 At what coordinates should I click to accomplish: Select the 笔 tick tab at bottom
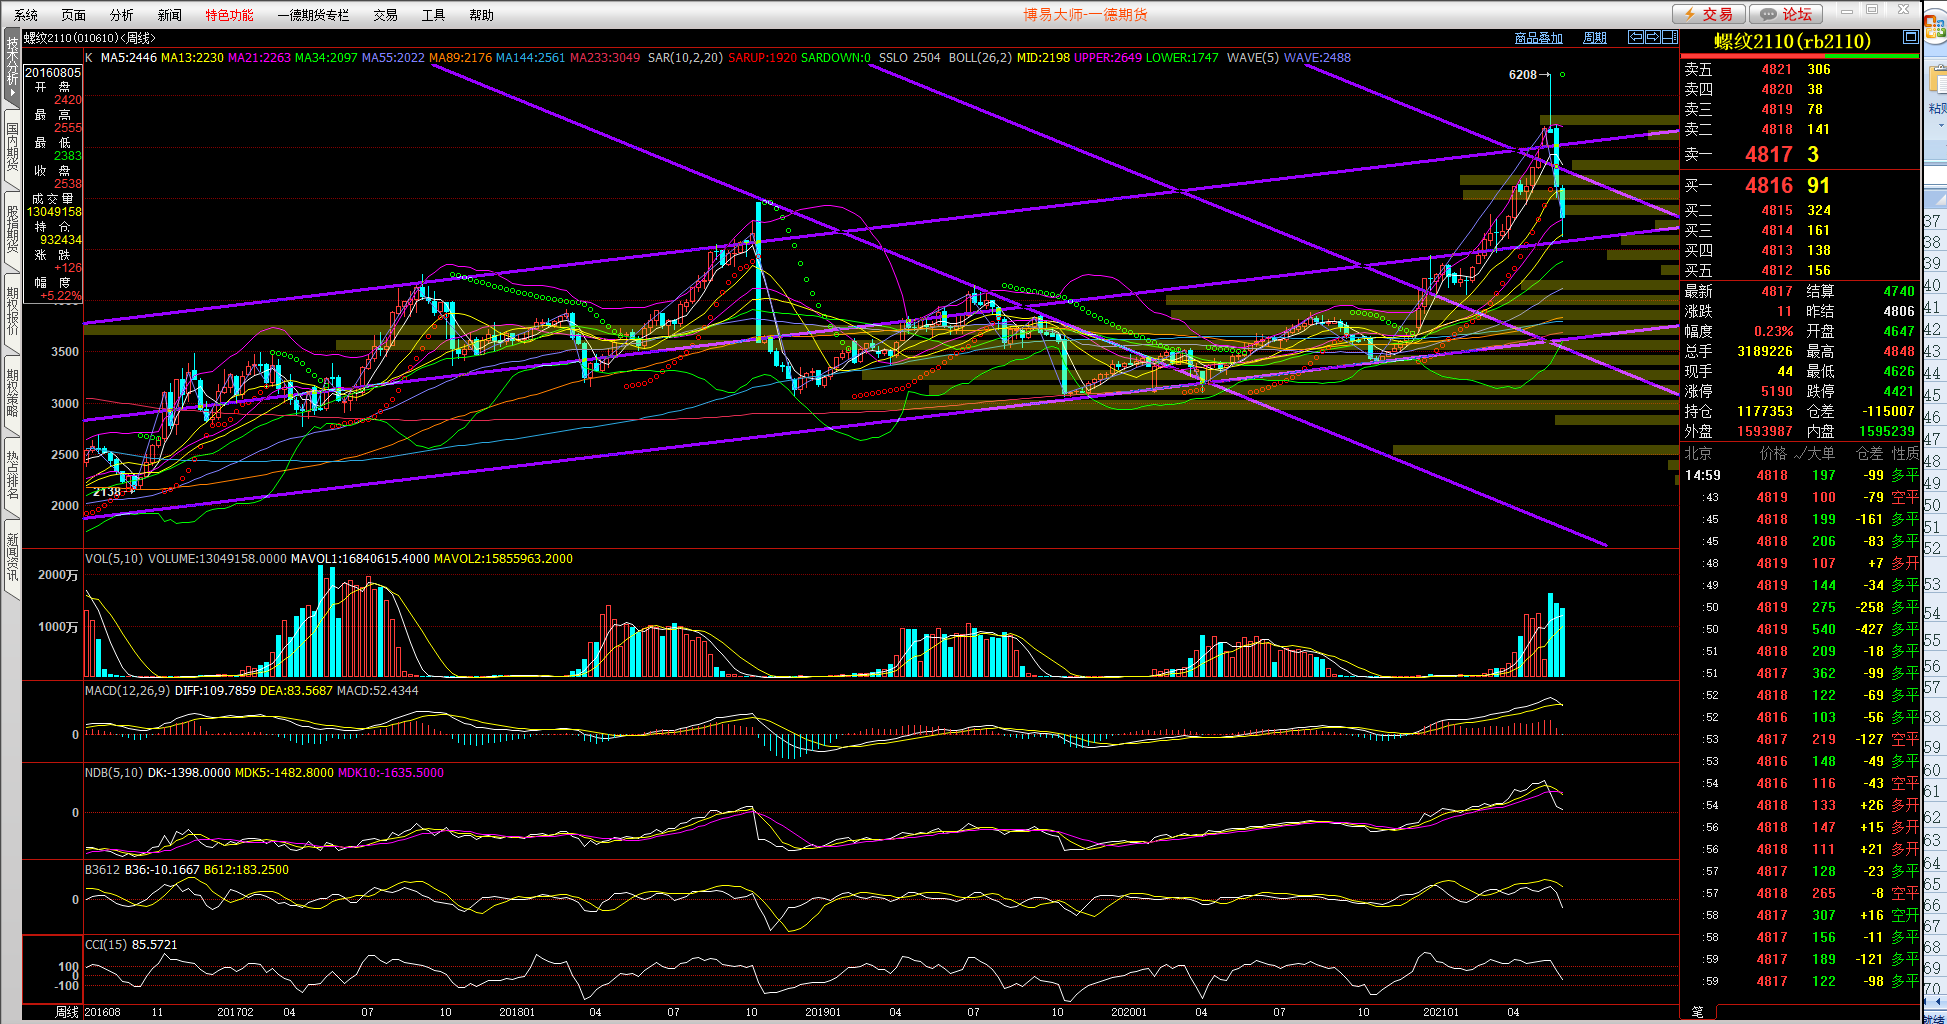click(x=1697, y=1012)
